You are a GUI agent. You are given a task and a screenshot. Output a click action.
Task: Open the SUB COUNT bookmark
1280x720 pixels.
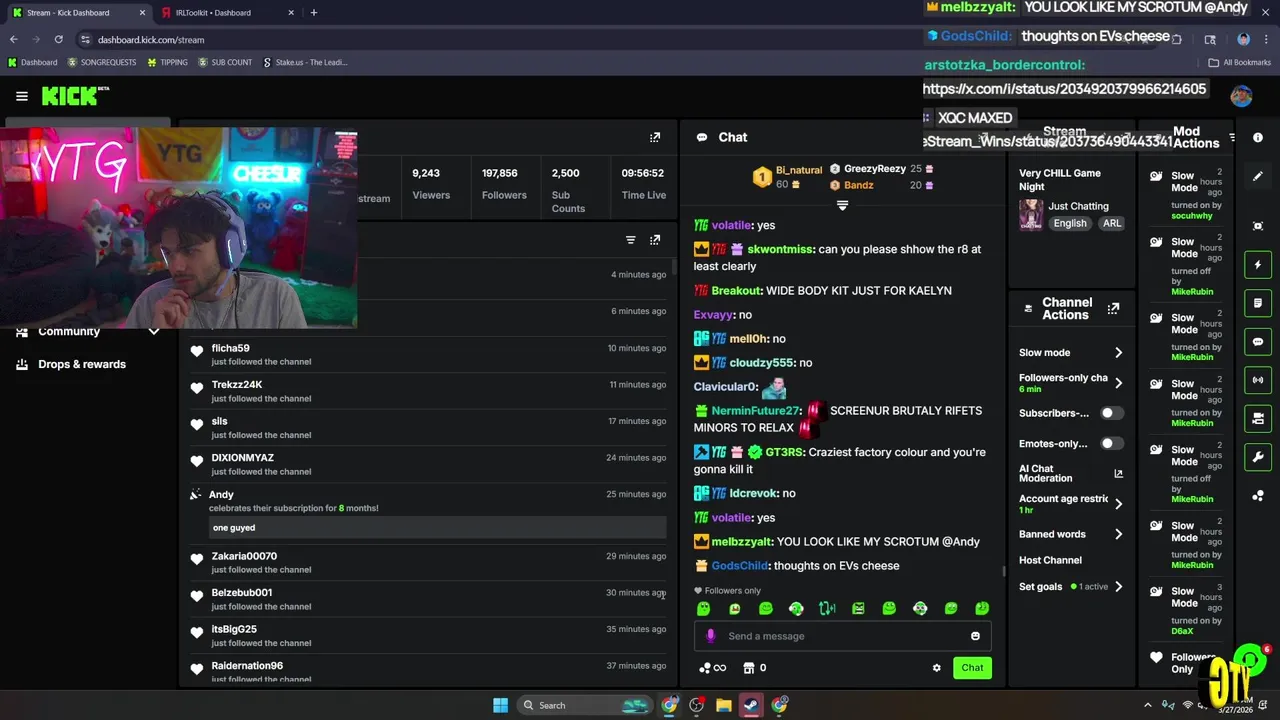coord(225,62)
